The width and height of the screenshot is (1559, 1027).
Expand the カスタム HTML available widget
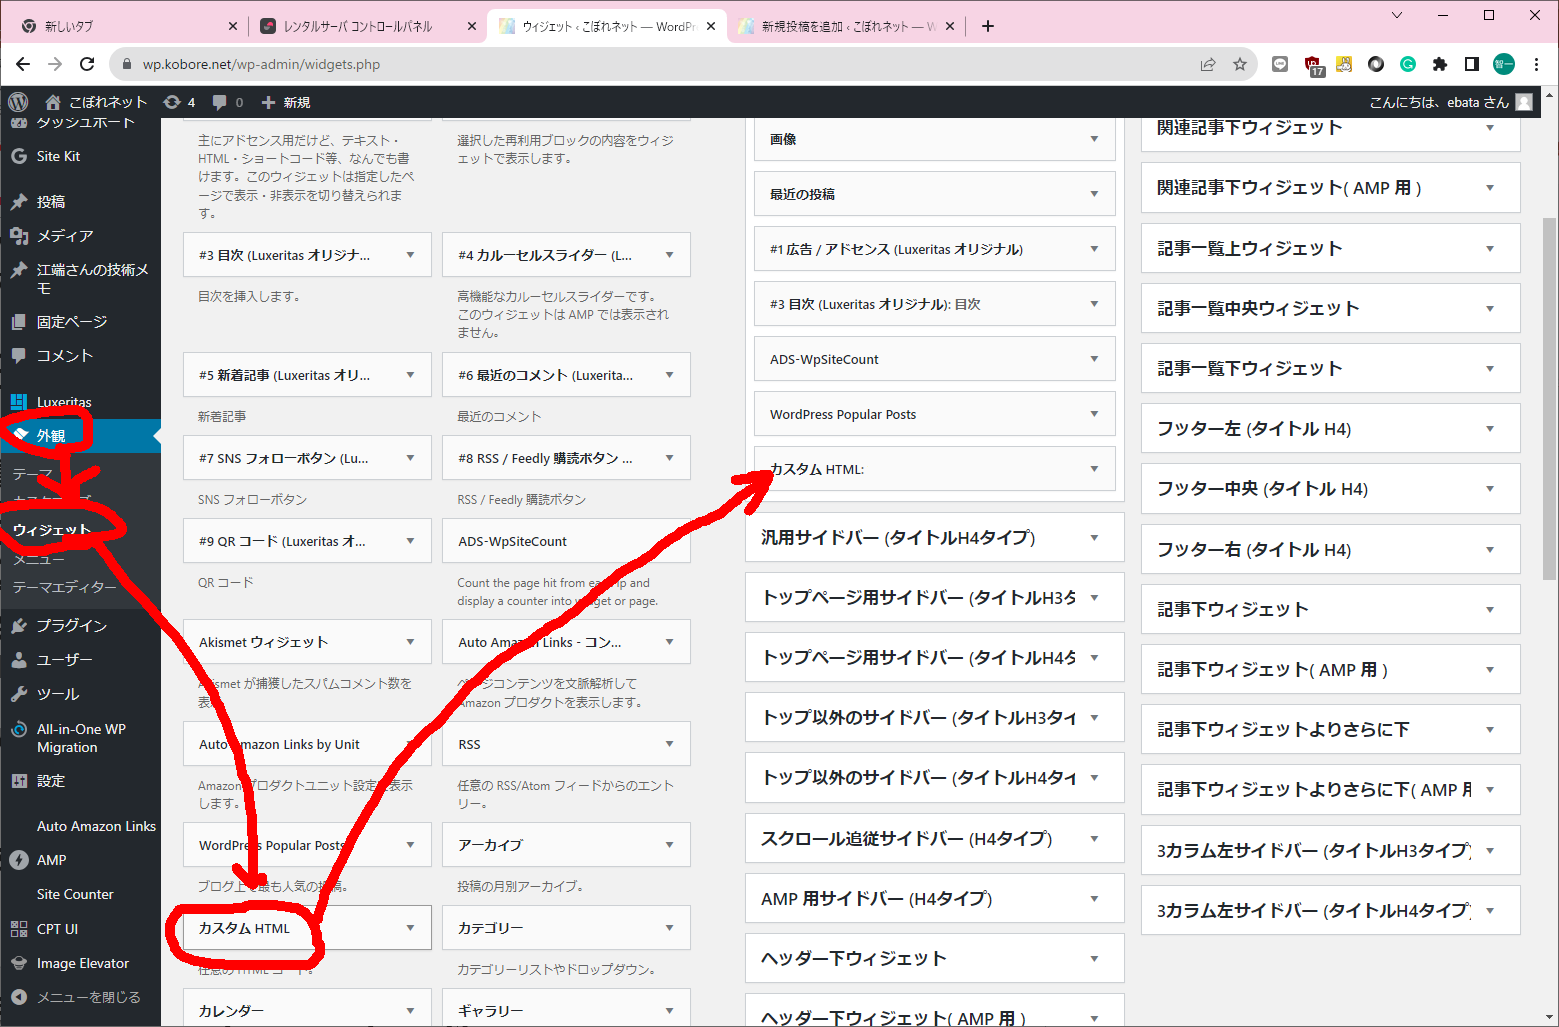(x=410, y=928)
